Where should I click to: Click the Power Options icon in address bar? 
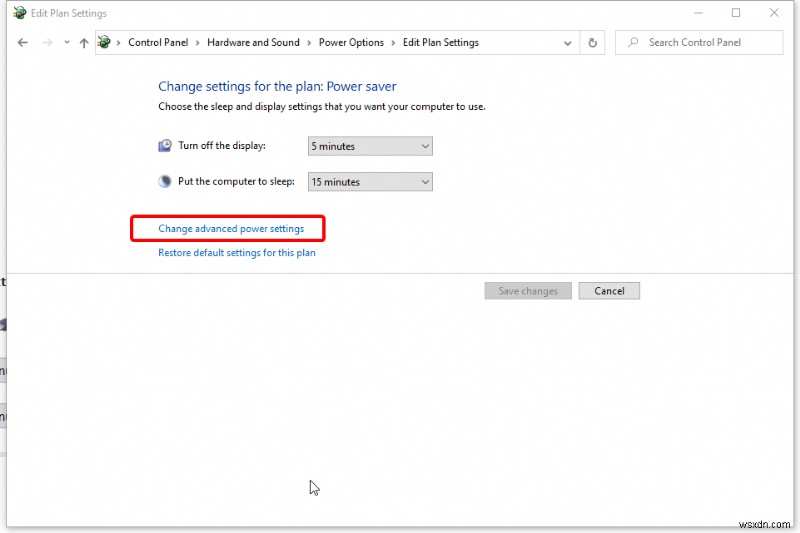pos(104,42)
